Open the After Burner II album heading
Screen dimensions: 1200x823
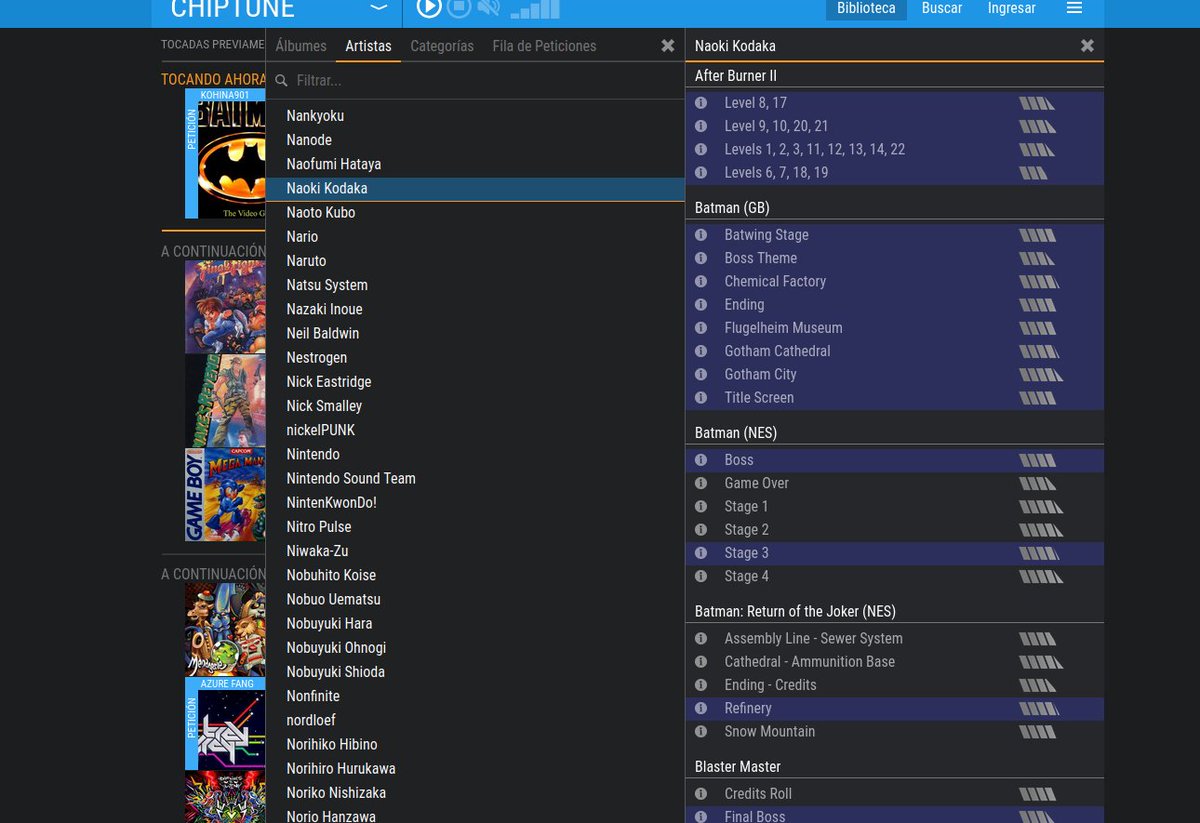click(736, 76)
